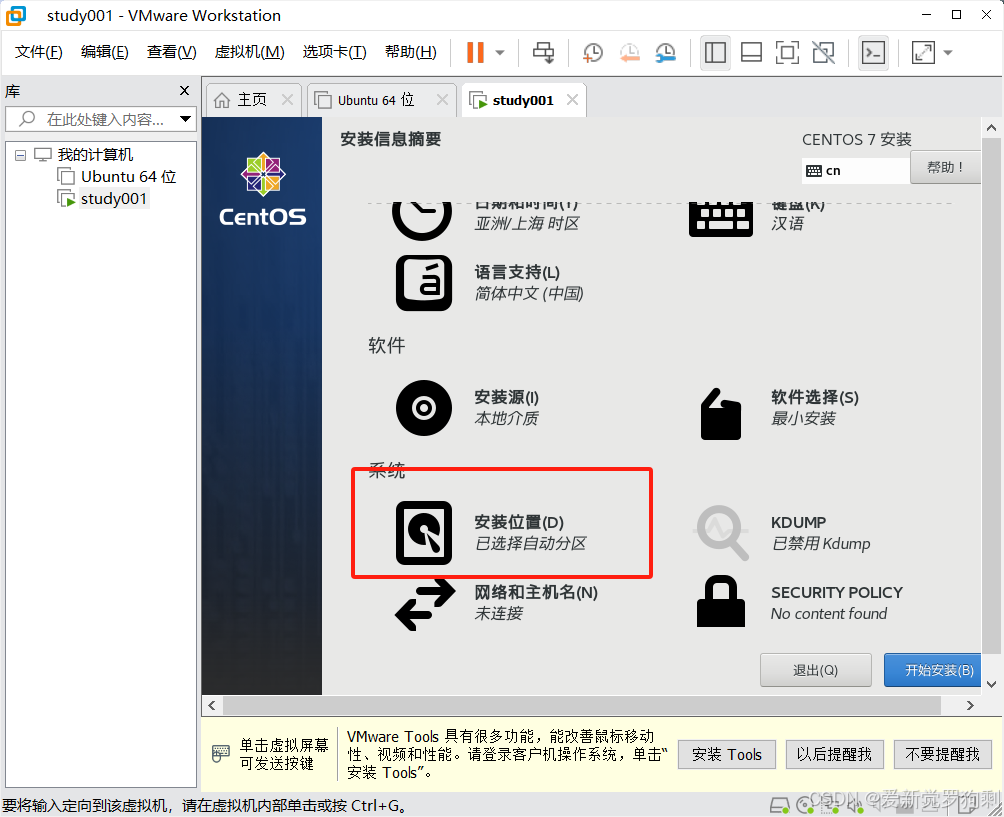
Task: Click the cn keyboard layout indicator
Action: 856,171
